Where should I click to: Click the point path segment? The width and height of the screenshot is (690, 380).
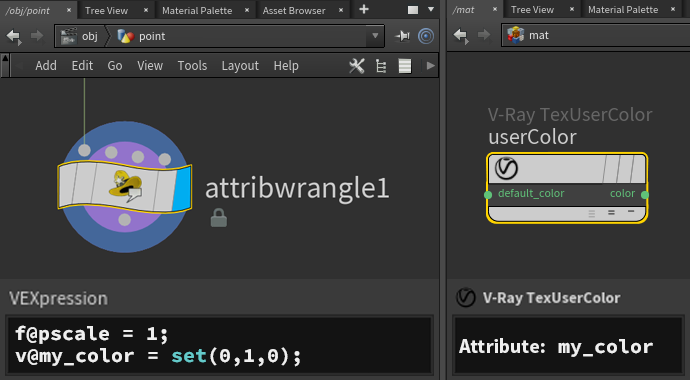tap(142, 36)
